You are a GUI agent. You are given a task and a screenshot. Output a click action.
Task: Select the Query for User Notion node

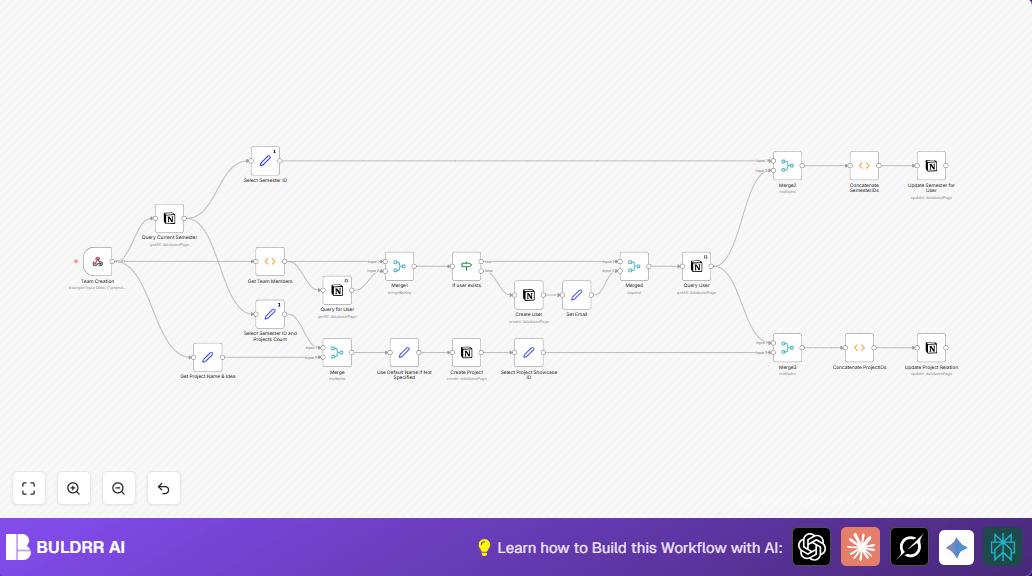point(337,290)
